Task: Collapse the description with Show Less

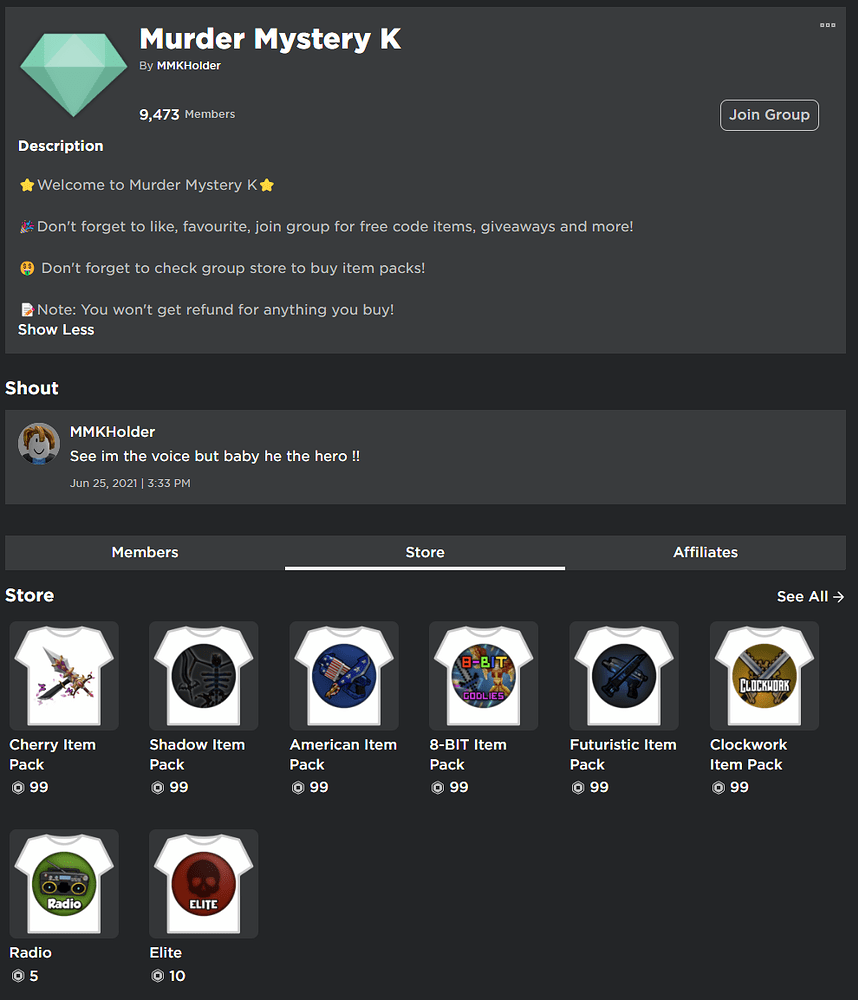Action: [55, 329]
